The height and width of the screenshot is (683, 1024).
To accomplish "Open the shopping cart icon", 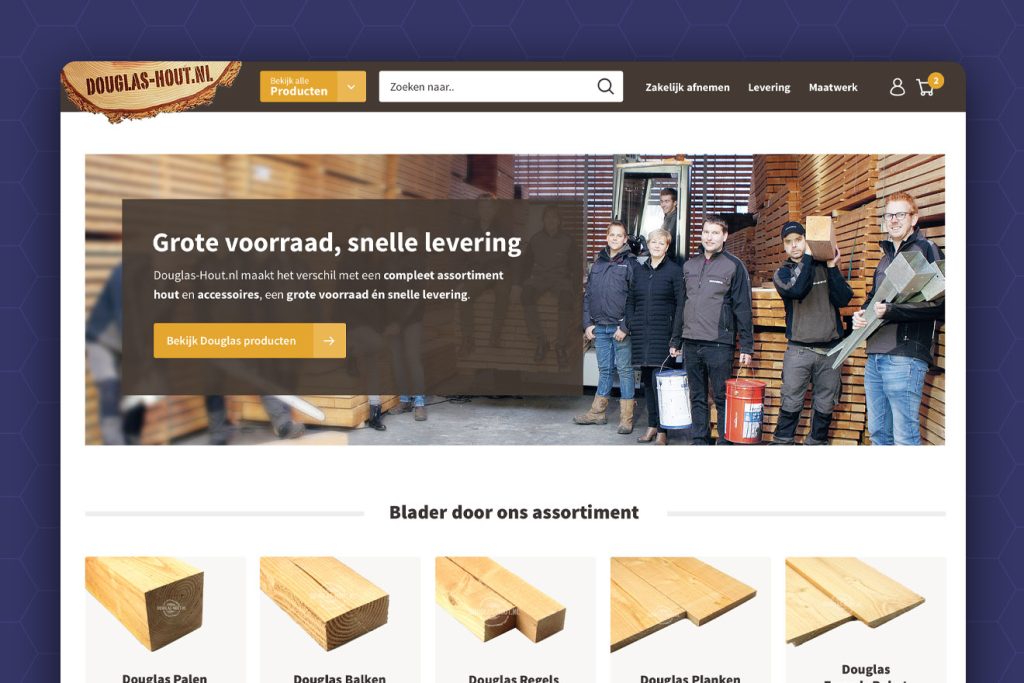I will pos(925,87).
